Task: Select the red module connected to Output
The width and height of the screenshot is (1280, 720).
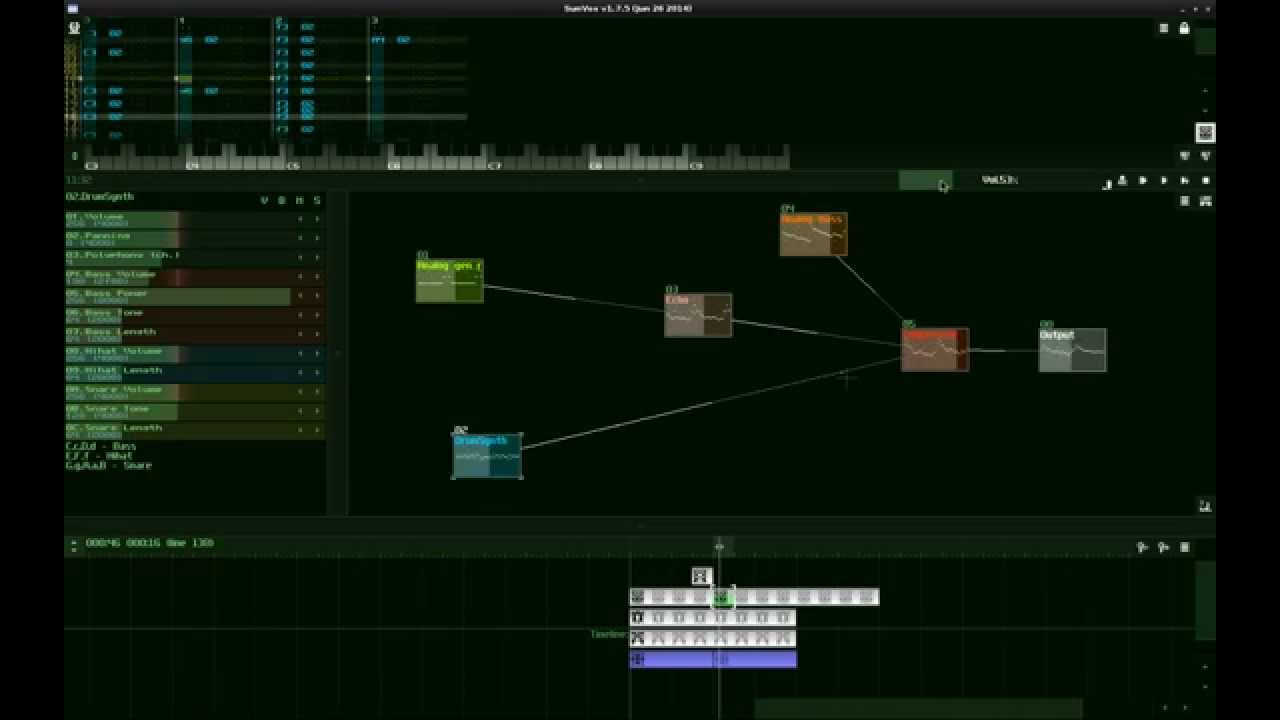Action: (x=935, y=350)
